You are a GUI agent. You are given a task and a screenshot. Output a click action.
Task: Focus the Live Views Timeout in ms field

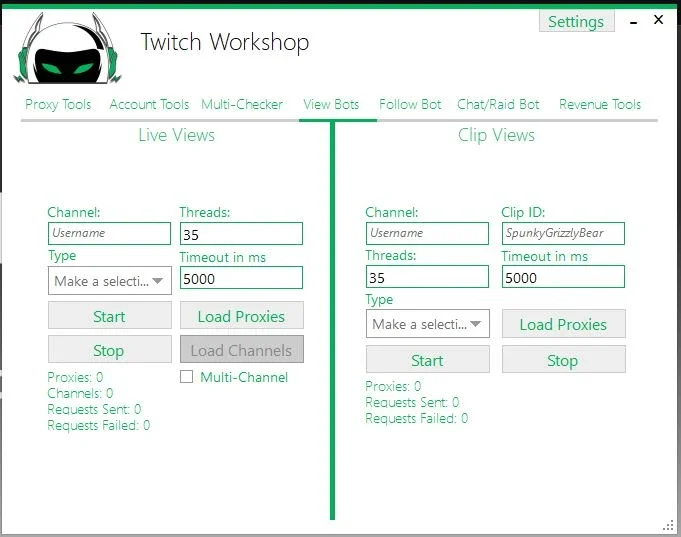click(241, 278)
